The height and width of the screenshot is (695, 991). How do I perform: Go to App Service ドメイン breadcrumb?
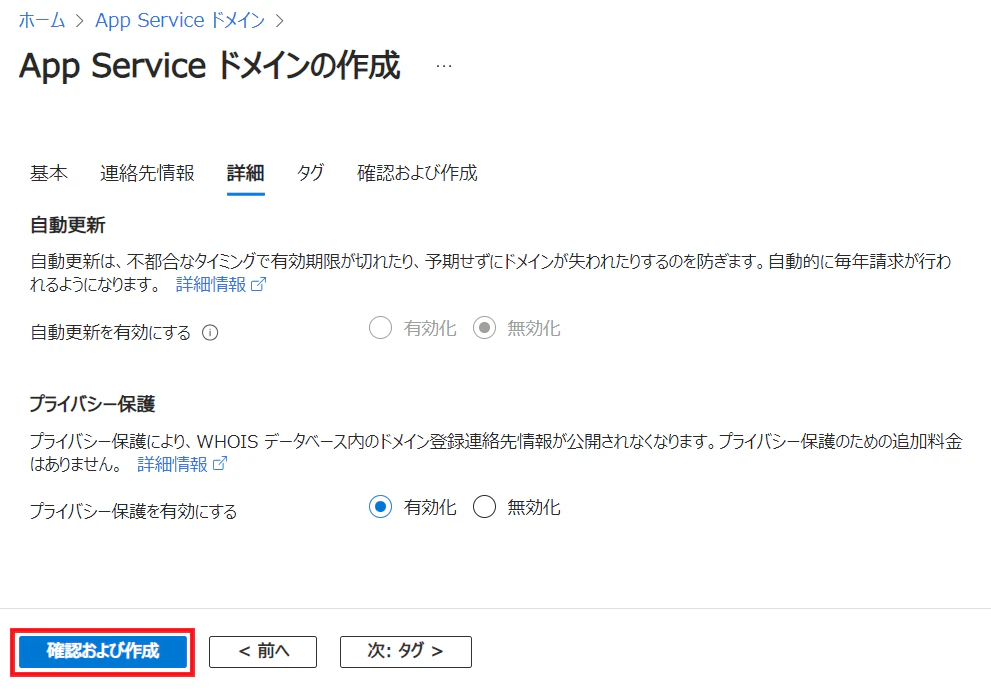pos(180,20)
